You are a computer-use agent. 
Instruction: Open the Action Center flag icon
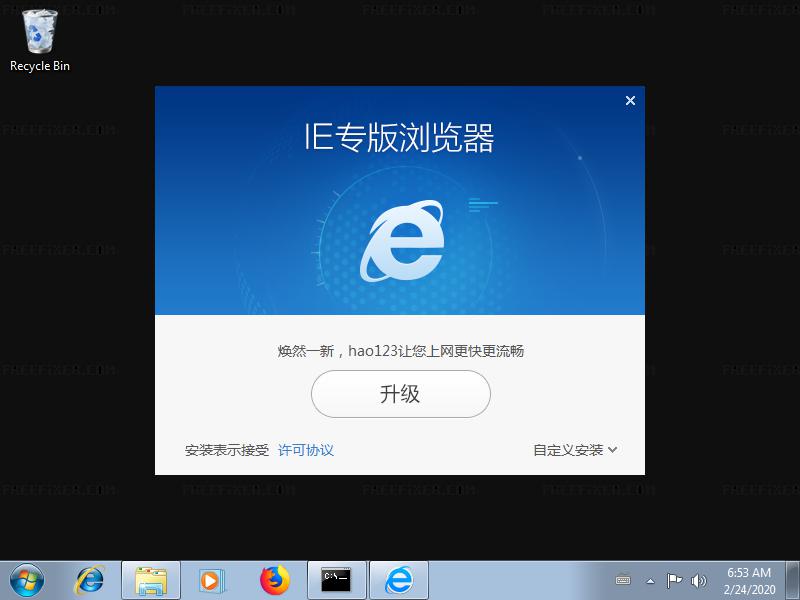point(674,581)
